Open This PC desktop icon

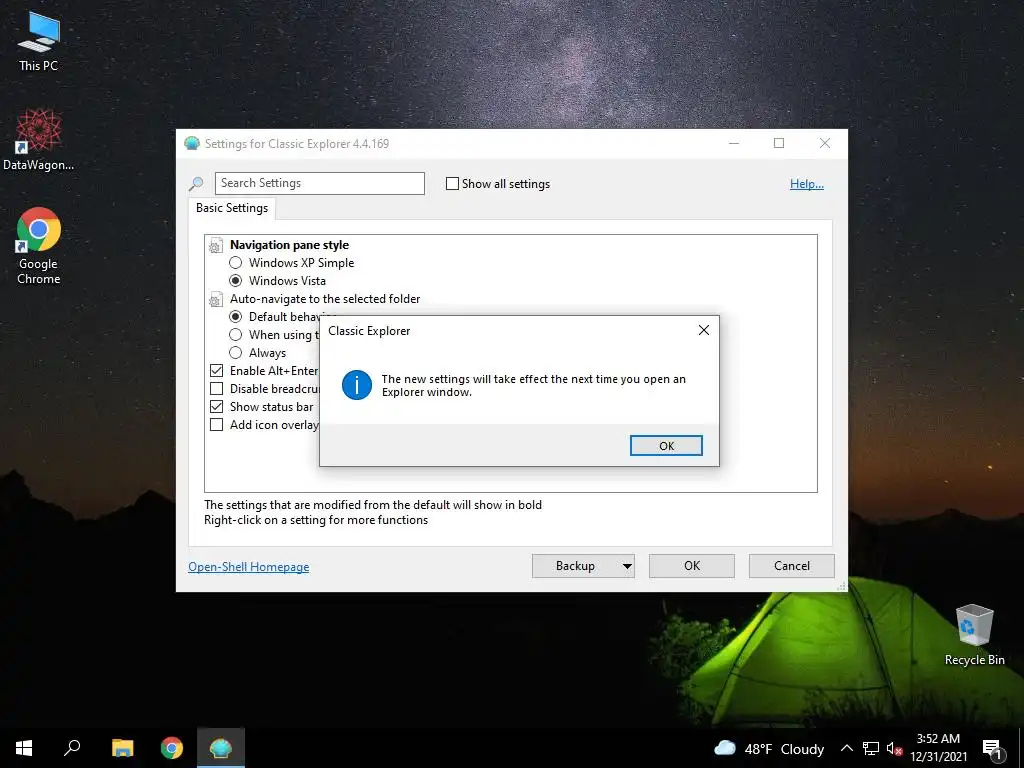click(x=39, y=40)
